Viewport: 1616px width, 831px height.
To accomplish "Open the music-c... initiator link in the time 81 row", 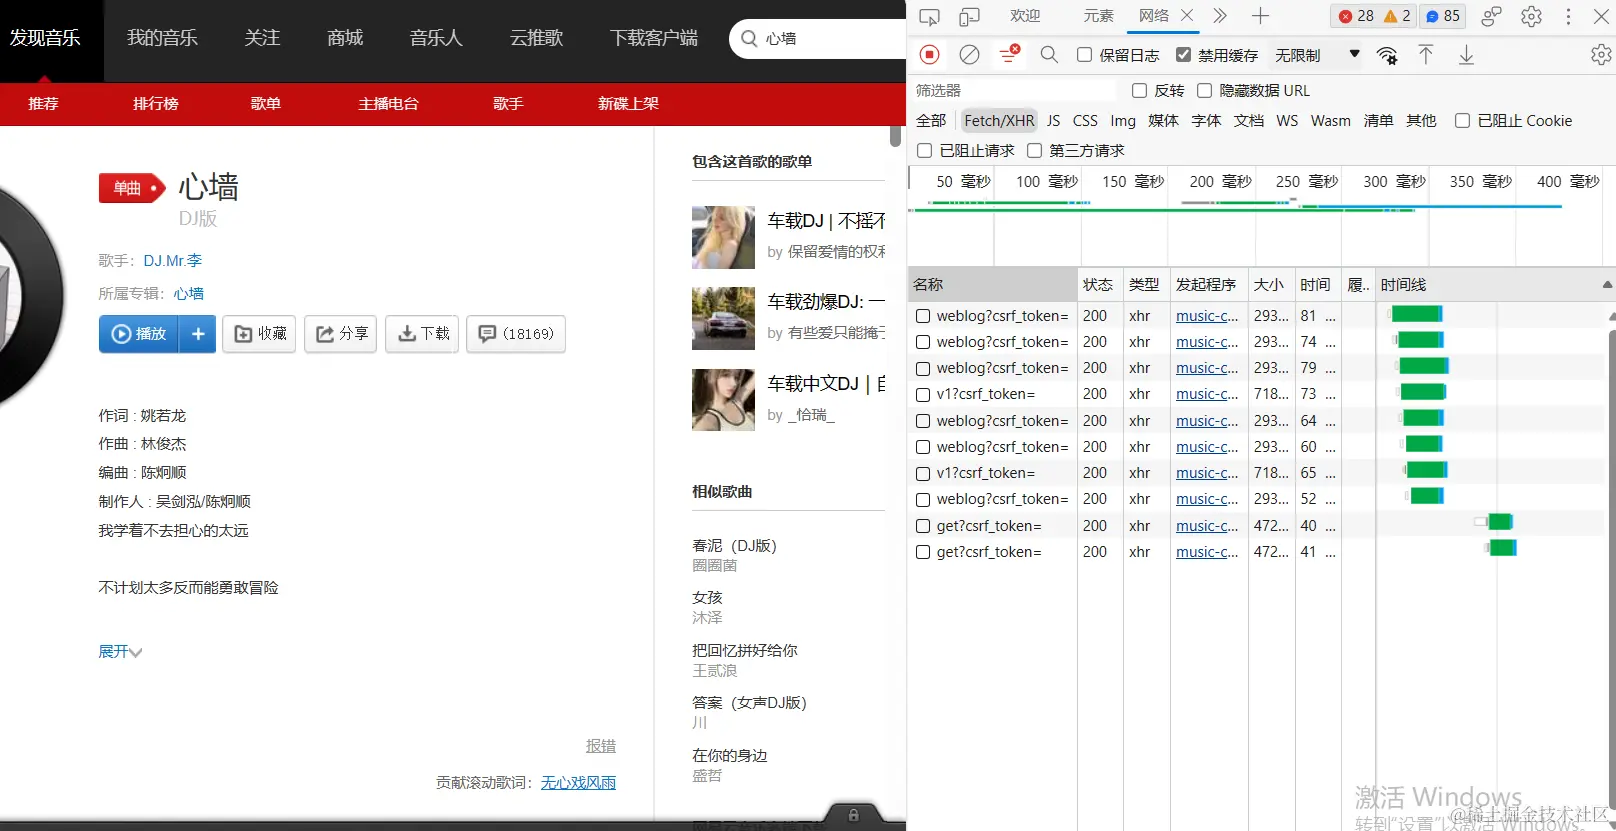I will 1207,316.
